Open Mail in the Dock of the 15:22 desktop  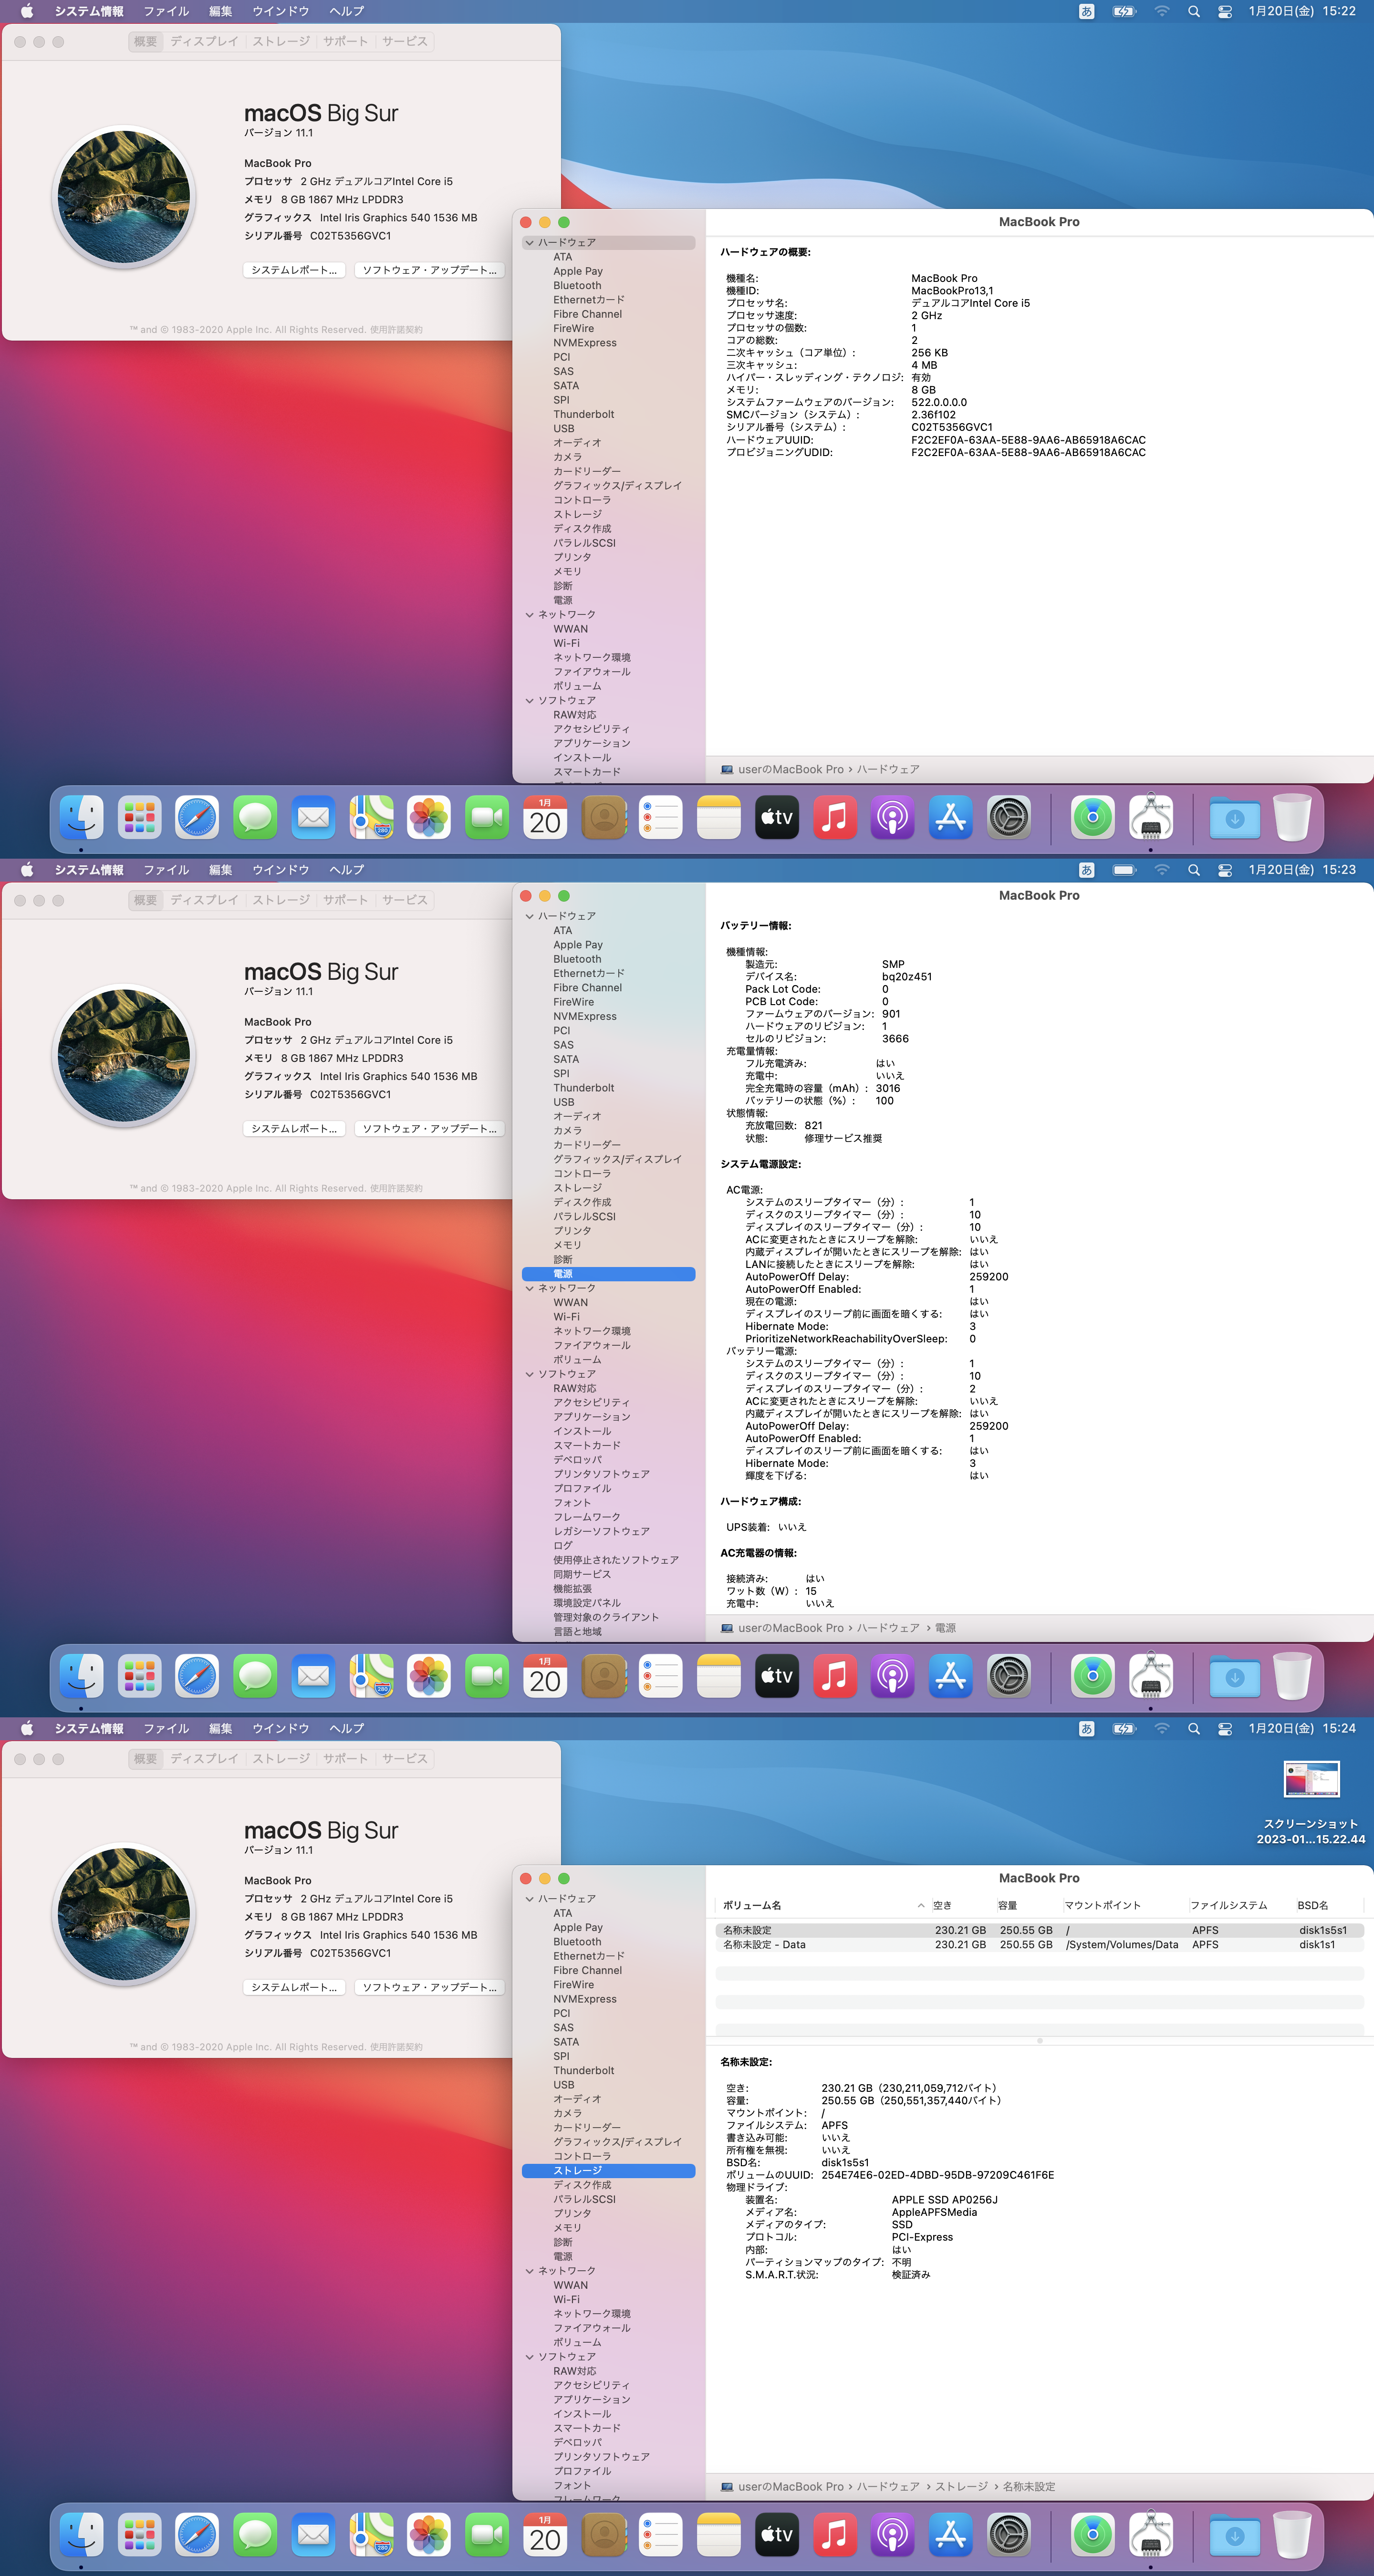point(313,818)
